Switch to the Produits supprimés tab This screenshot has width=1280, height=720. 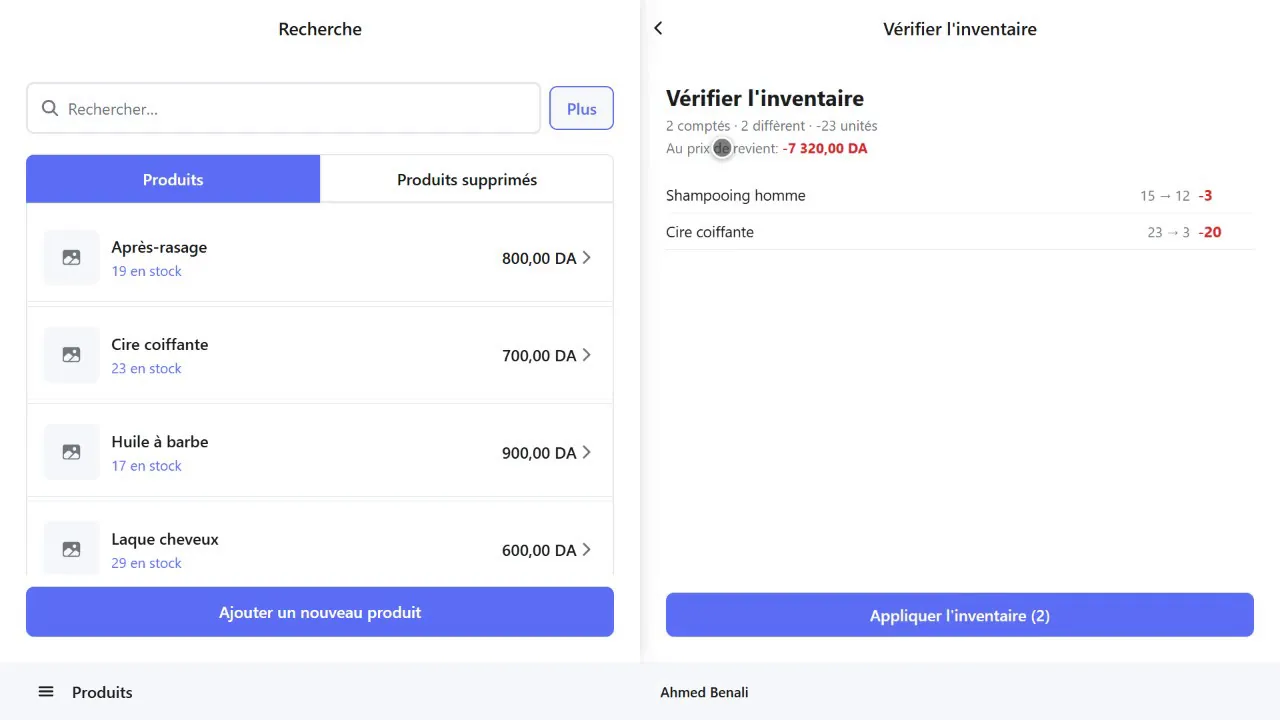tap(467, 179)
